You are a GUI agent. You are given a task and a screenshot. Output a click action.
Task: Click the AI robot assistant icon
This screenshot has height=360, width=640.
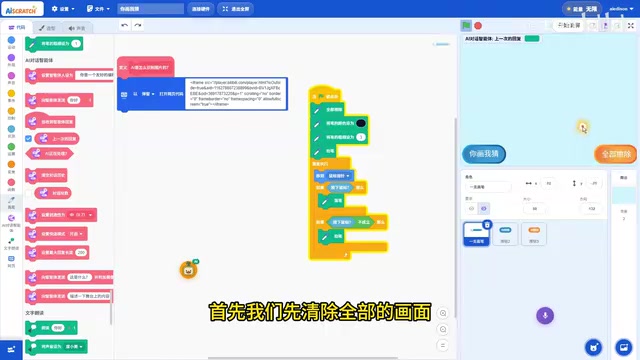[189, 270]
